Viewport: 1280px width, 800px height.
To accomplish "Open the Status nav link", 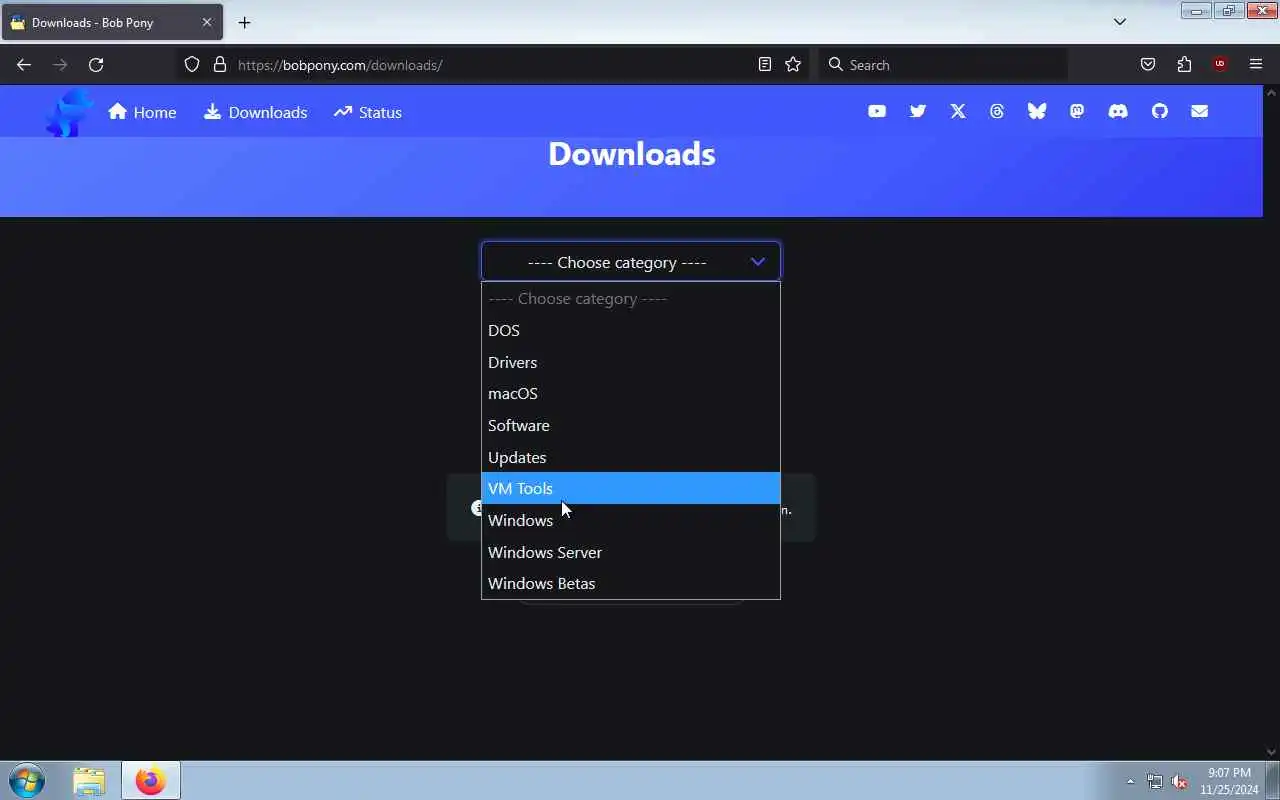I will [368, 112].
